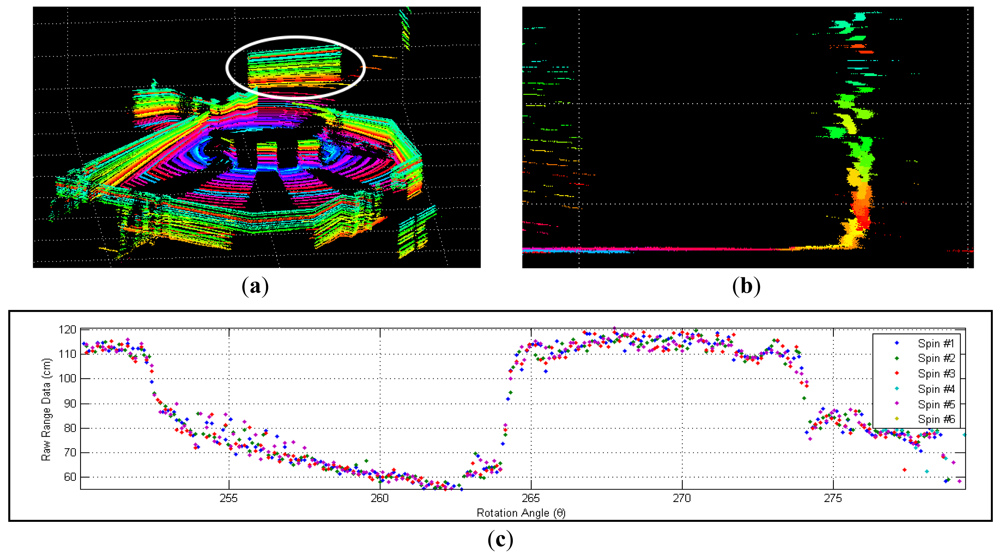The image size is (1000, 558).
Task: Click the circled wall in point cloud (a)
Action: point(295,67)
